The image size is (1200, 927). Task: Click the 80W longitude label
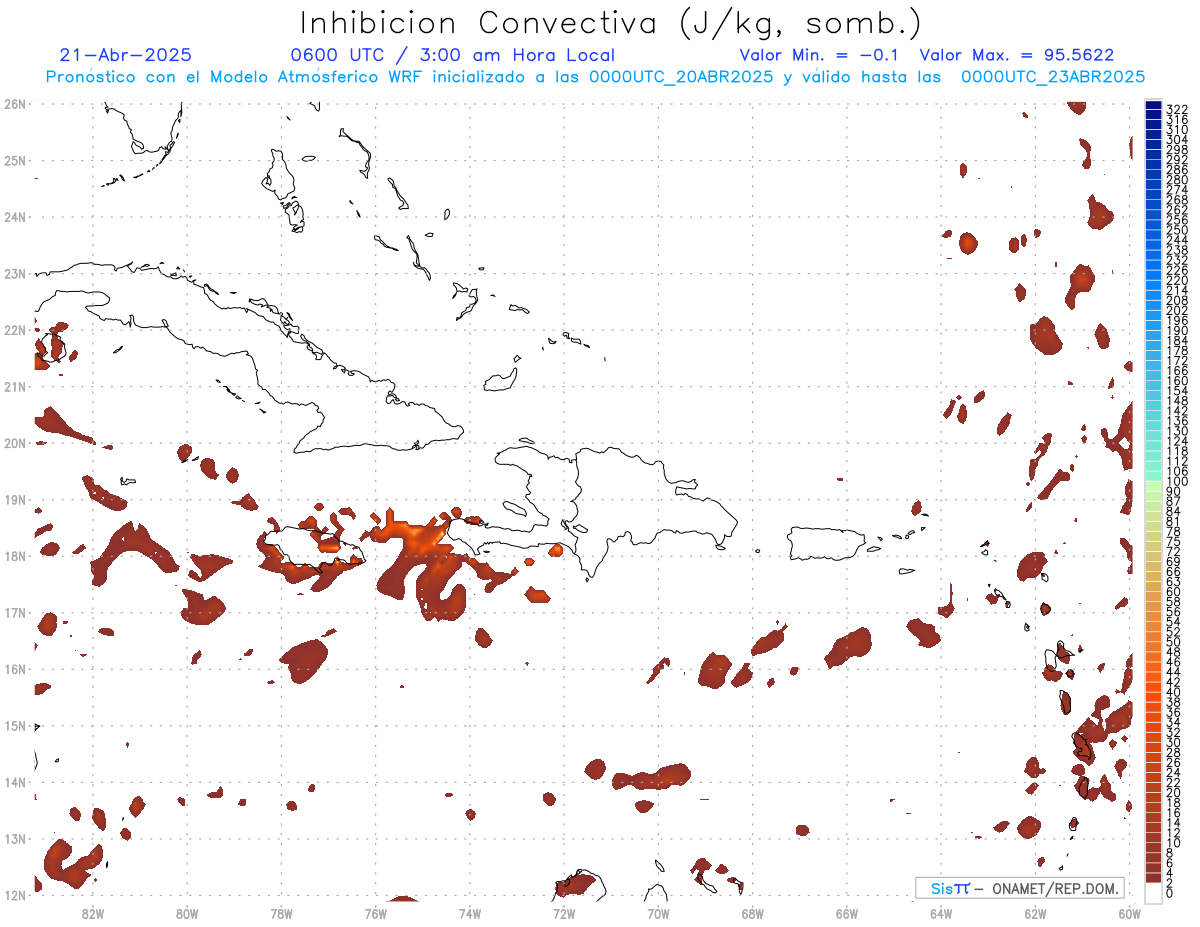(x=187, y=913)
